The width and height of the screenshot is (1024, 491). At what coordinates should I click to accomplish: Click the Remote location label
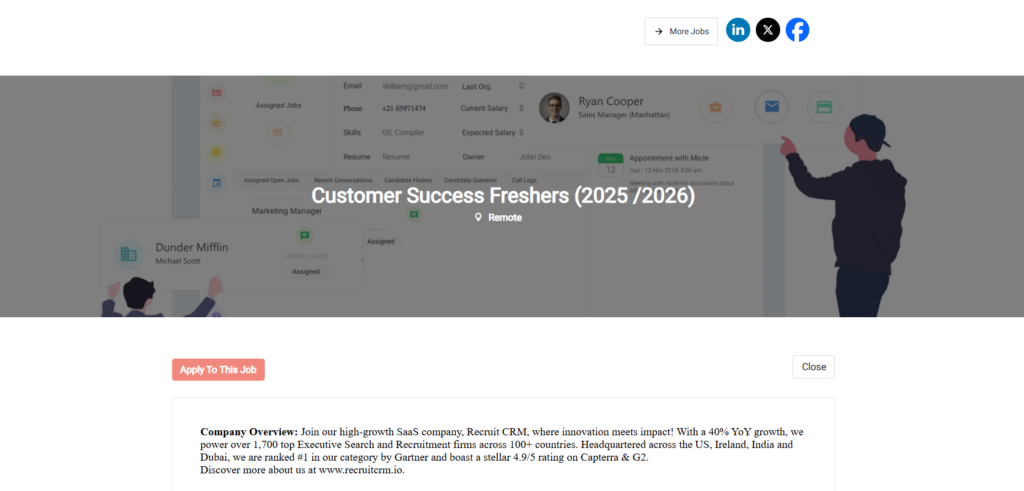[x=505, y=217]
